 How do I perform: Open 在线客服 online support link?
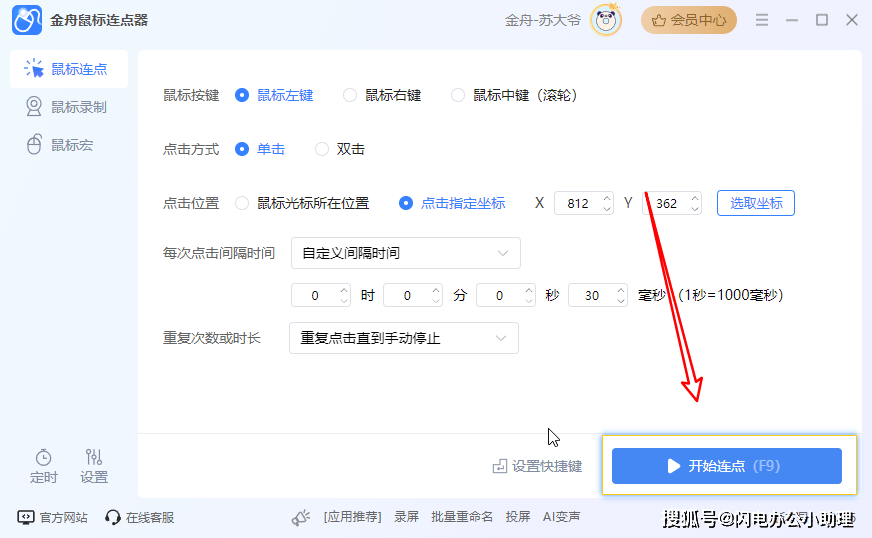140,517
